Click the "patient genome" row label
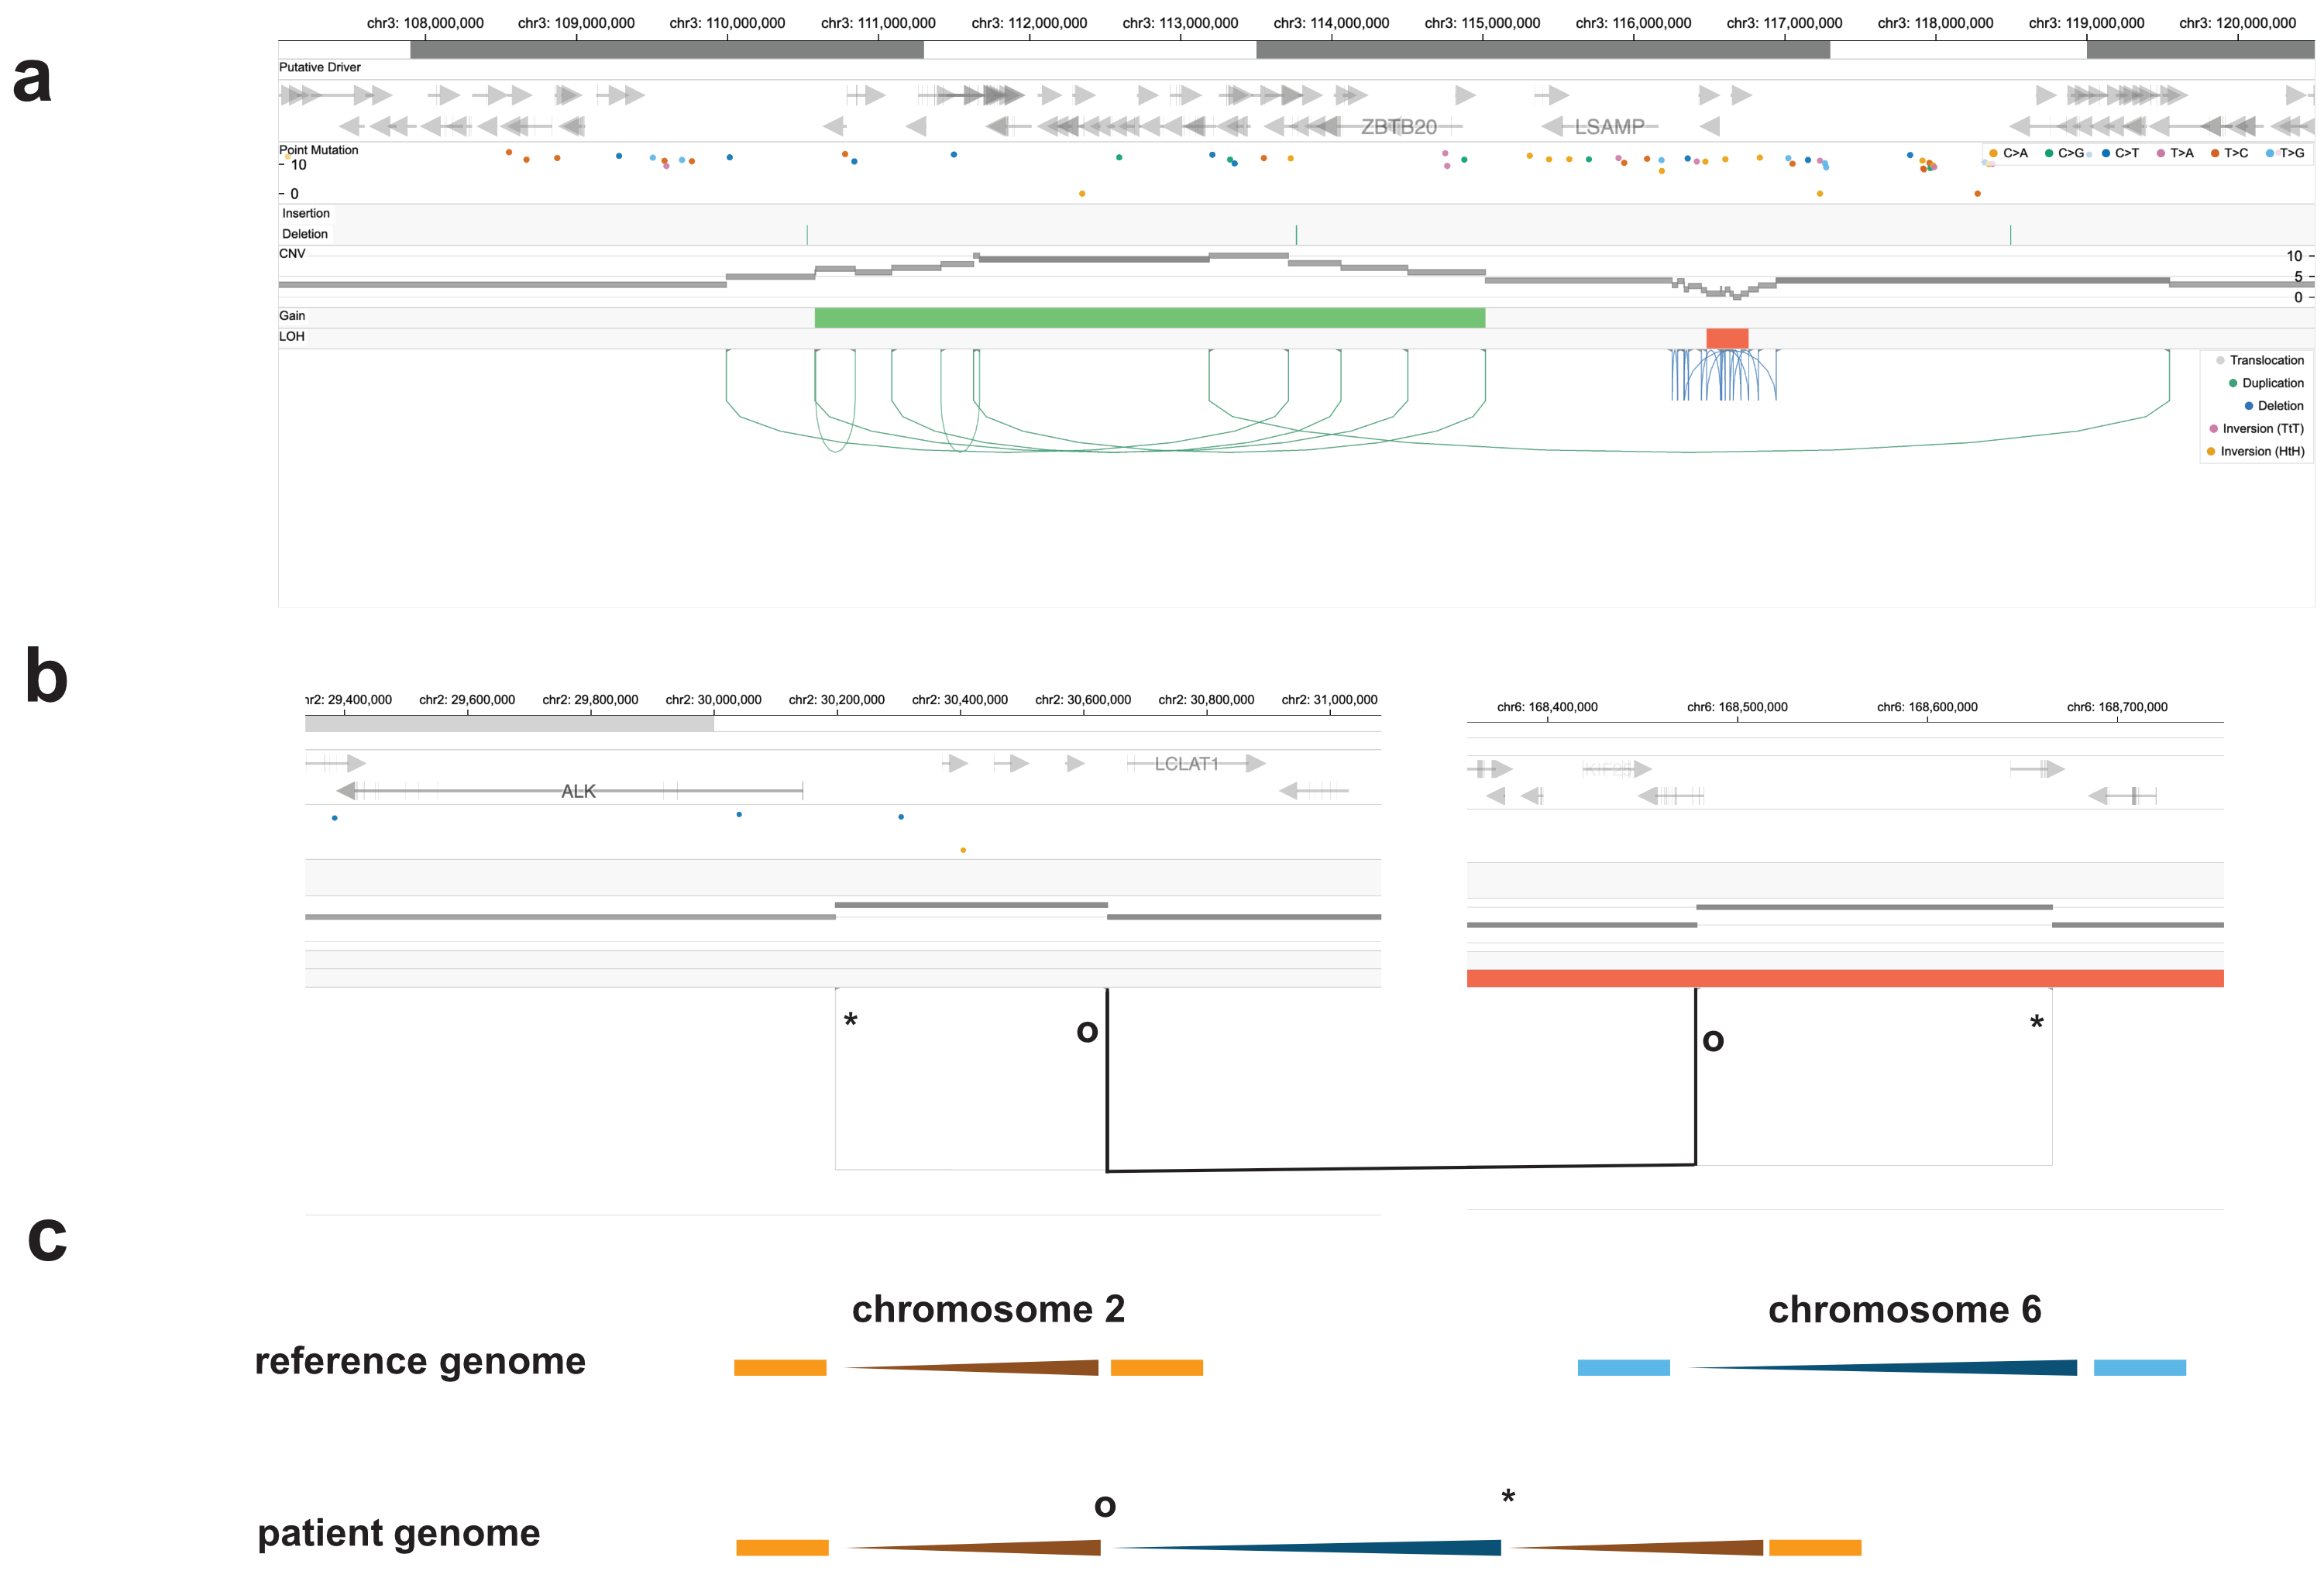This screenshot has width=2324, height=1595. click(399, 1533)
